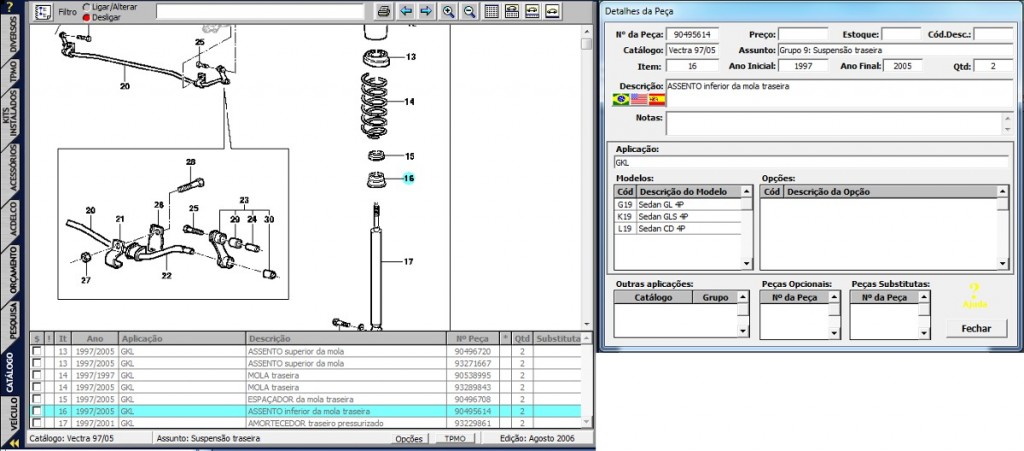Image resolution: width=1024 pixels, height=451 pixels.
Task: Select callout 17 beside the shock absorber
Action: [x=408, y=262]
